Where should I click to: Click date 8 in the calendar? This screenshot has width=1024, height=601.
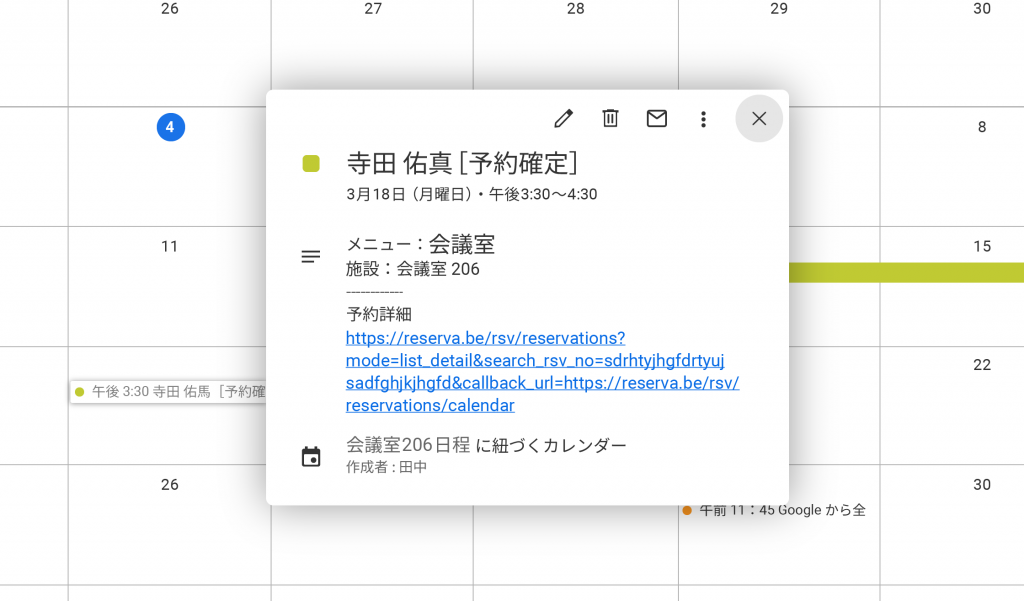click(x=982, y=127)
